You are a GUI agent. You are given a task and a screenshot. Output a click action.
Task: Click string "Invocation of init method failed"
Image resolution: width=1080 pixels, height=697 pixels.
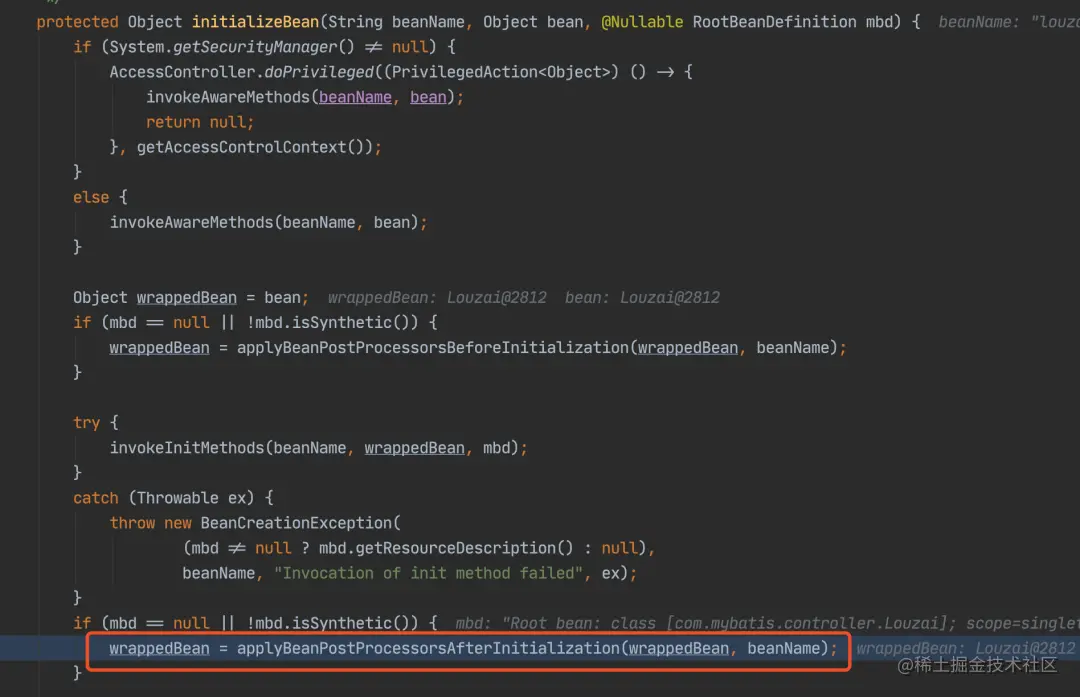[x=428, y=573]
